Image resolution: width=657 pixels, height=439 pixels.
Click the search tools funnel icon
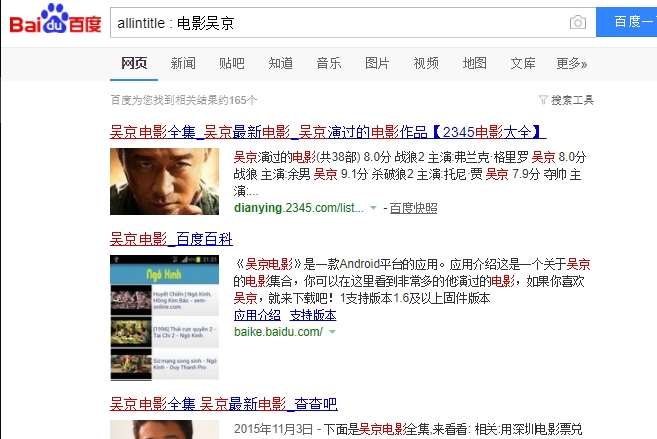[x=543, y=100]
